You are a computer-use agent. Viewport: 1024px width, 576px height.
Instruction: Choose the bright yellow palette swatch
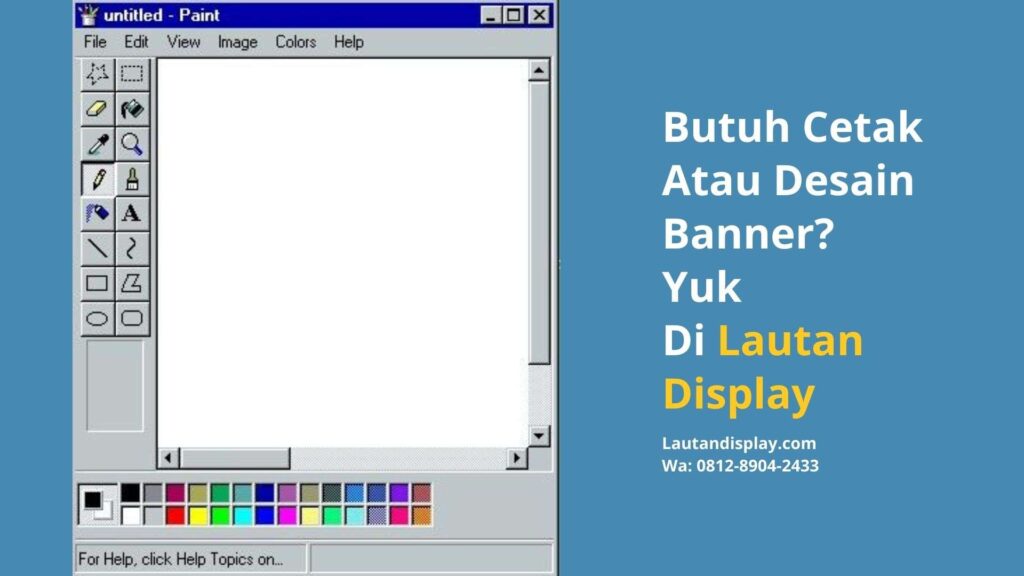tap(198, 516)
